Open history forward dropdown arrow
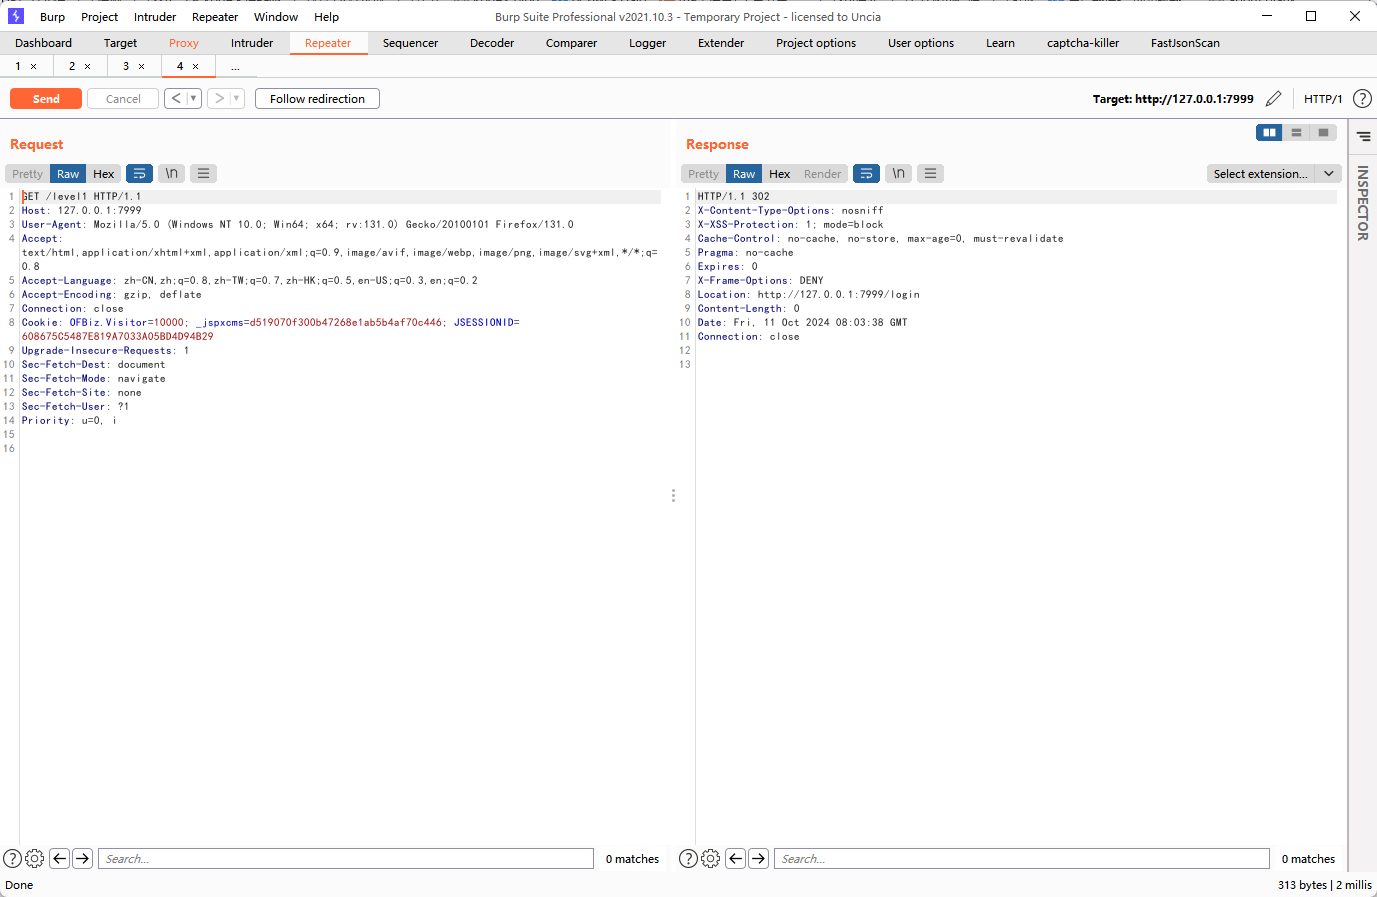The width and height of the screenshot is (1377, 897). [237, 98]
